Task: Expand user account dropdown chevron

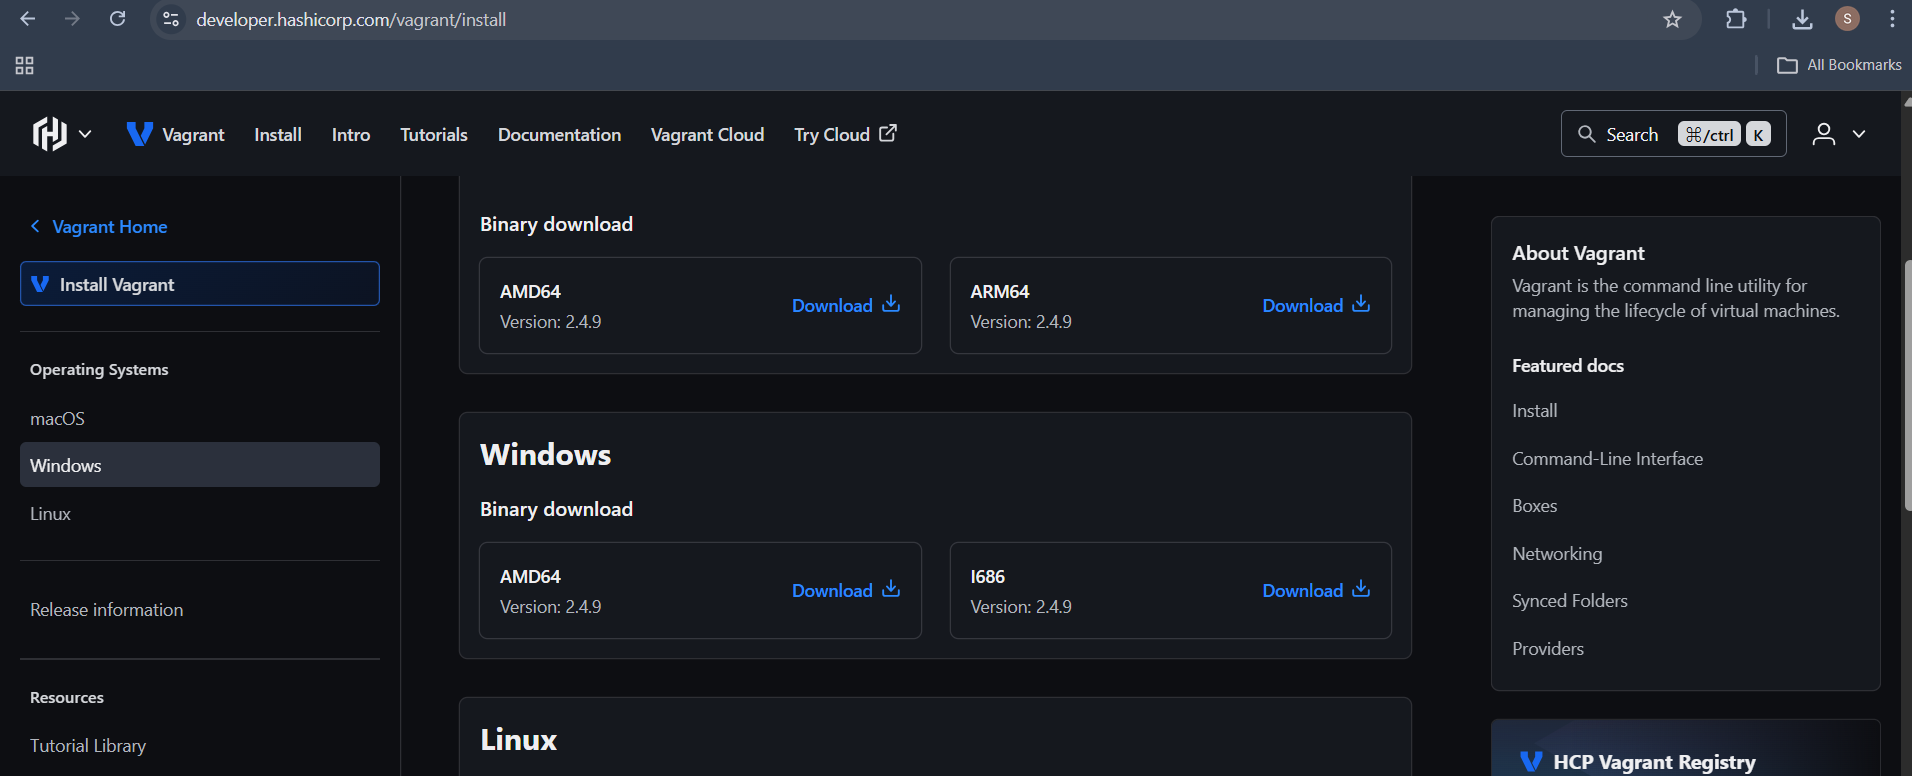Action: click(x=1859, y=134)
